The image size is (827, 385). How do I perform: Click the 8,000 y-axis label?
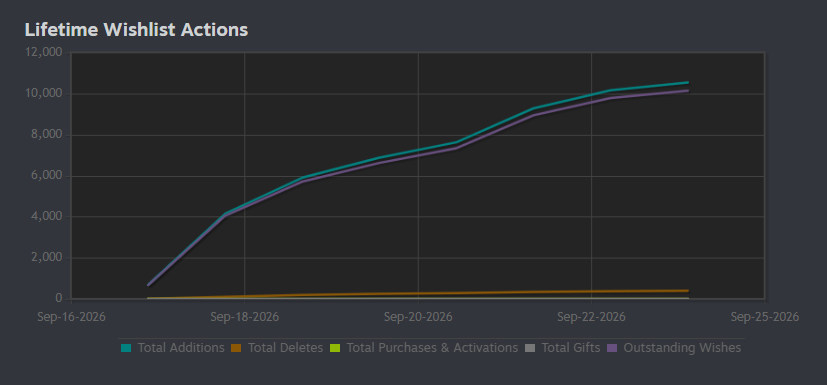[46, 134]
